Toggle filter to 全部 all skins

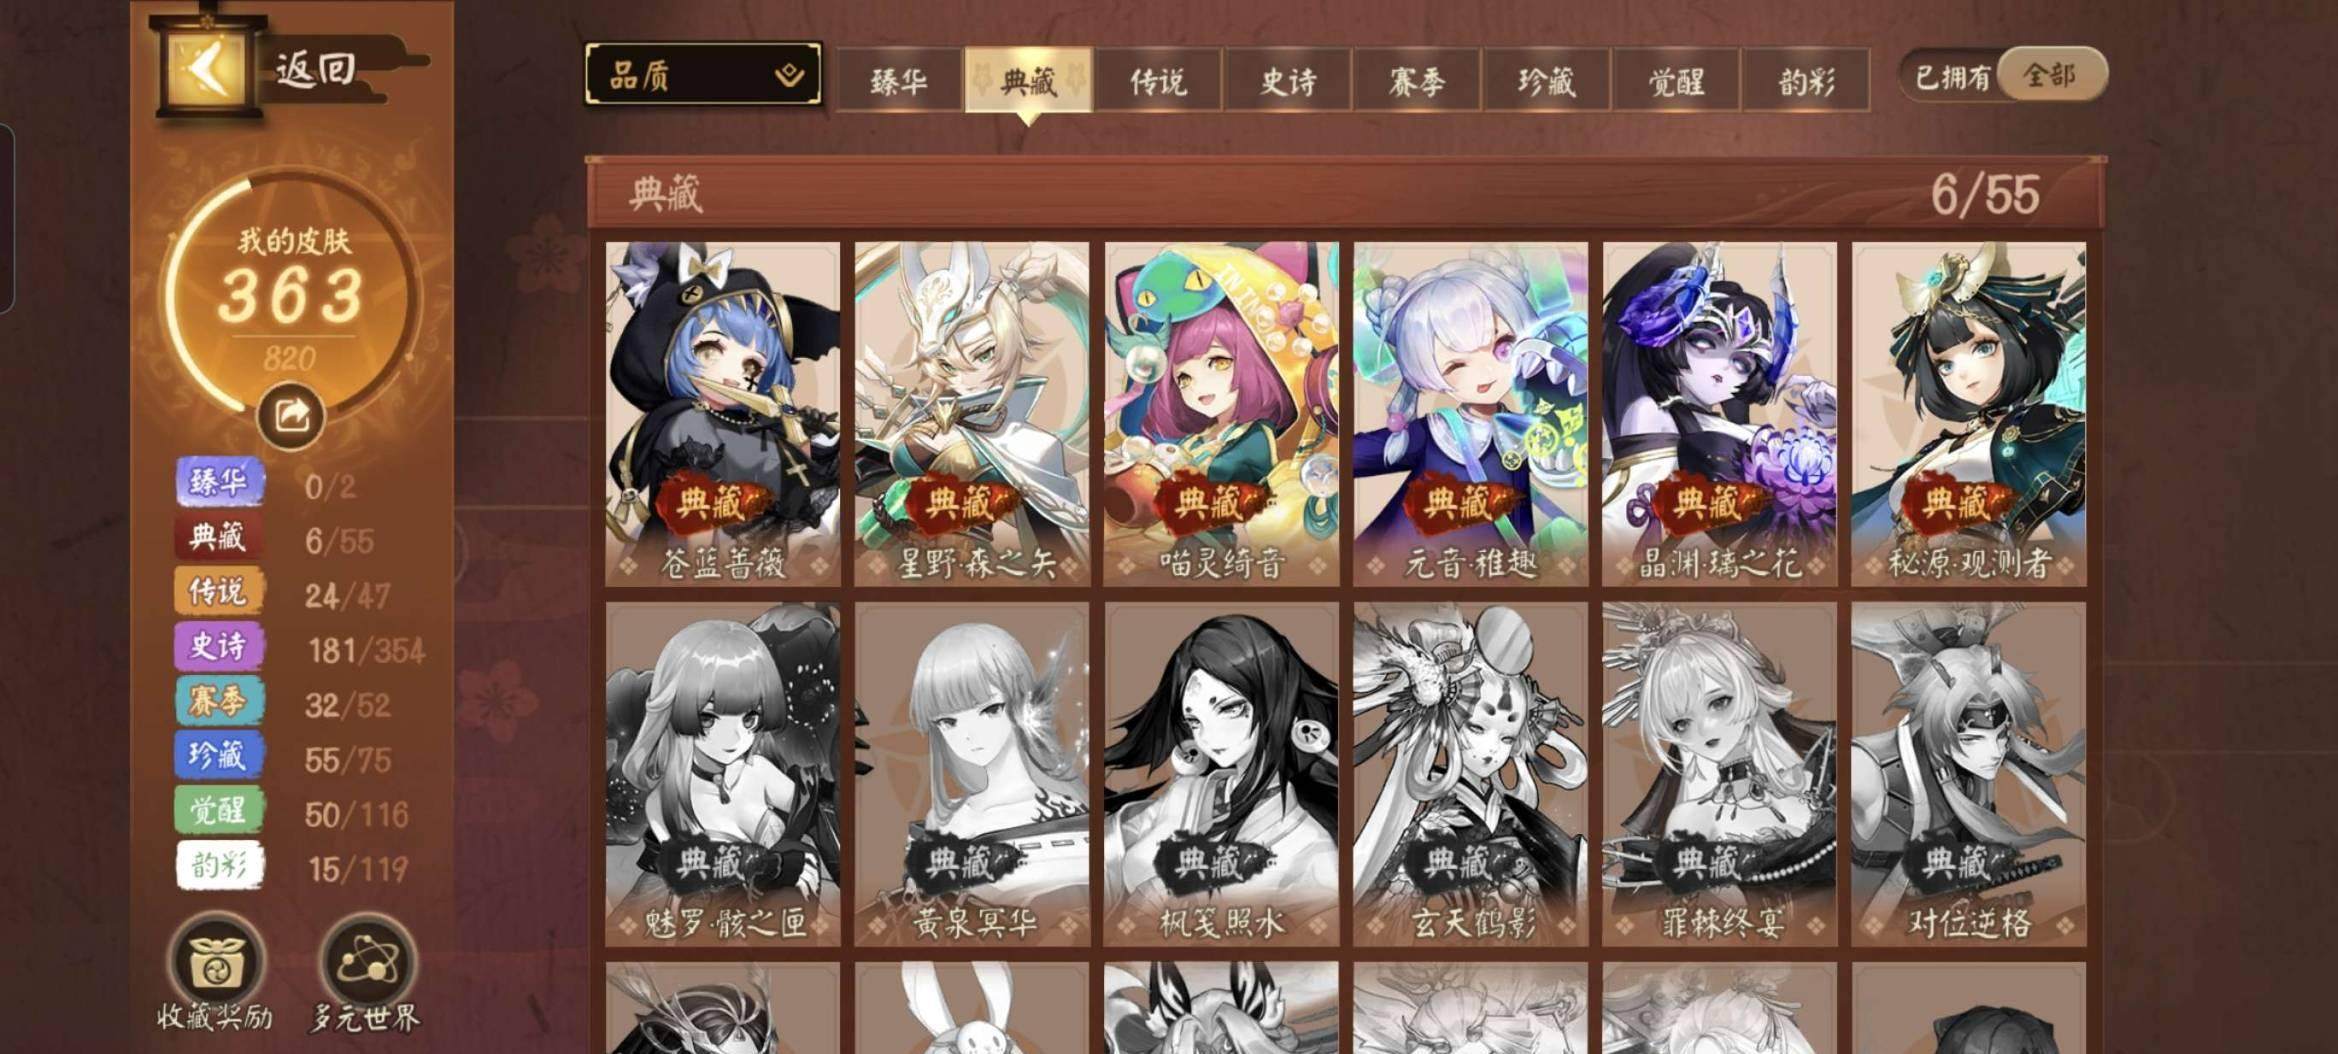(2052, 75)
